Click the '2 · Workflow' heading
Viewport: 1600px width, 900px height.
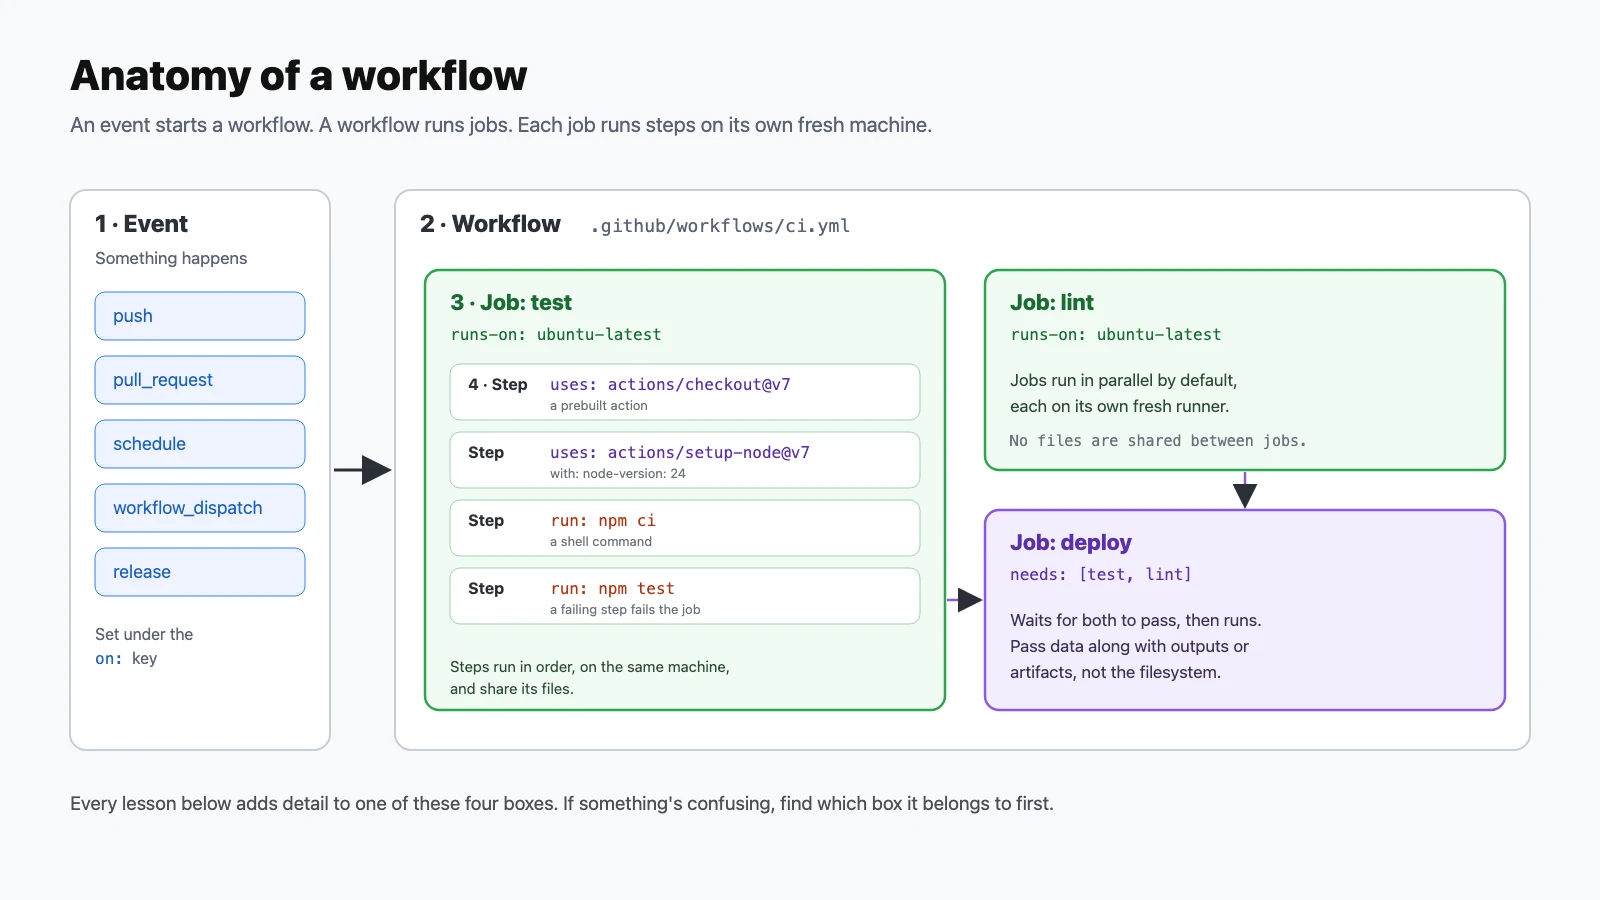[x=490, y=224]
